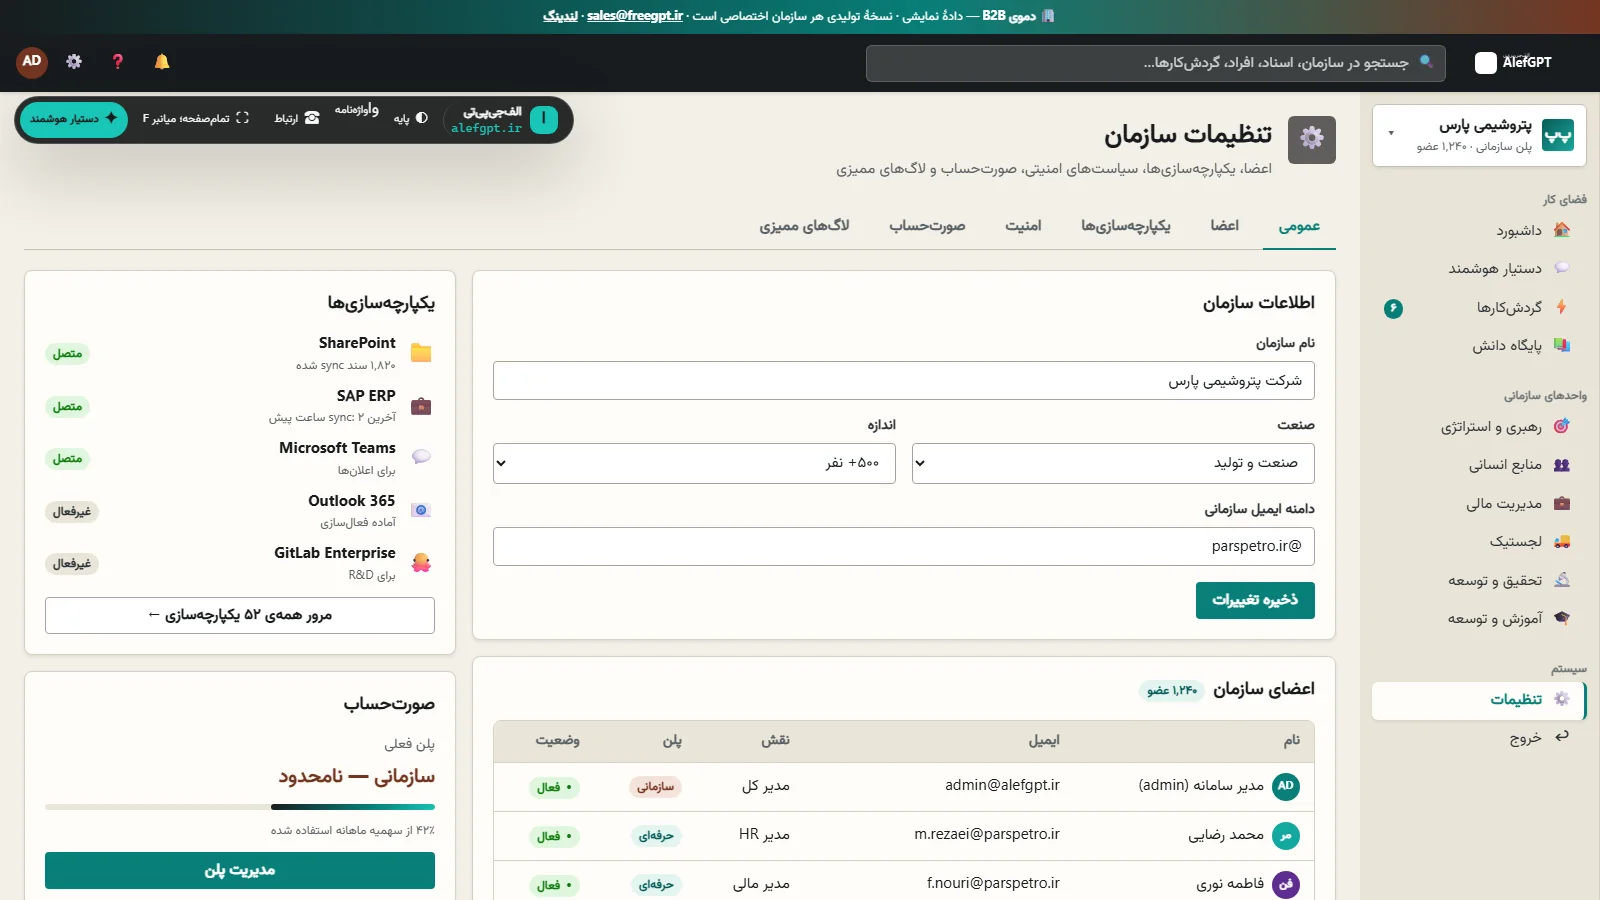This screenshot has height=900, width=1600.
Task: Open گردش‌کارها in the sidebar
Action: click(x=1479, y=308)
